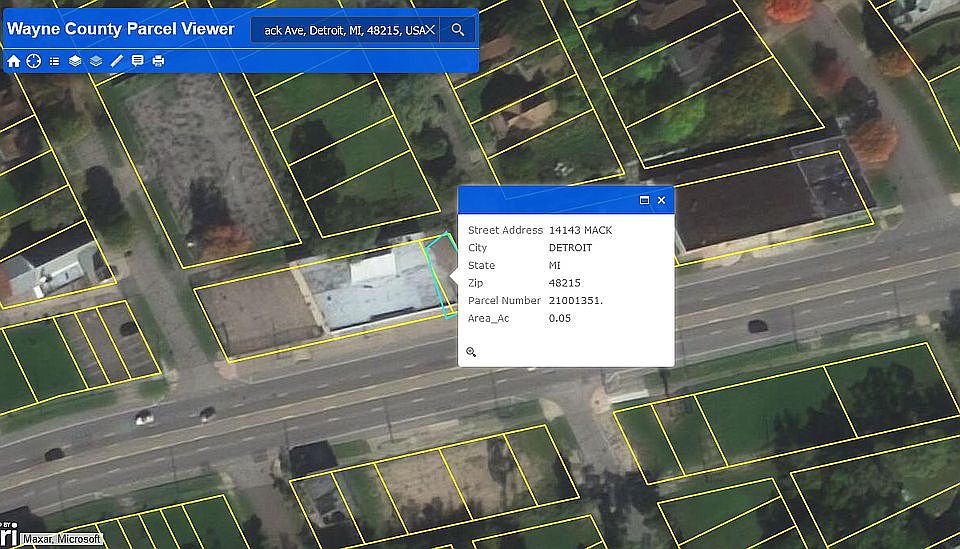Click the Area_Ac value 0.05
Image resolution: width=960 pixels, height=549 pixels.
560,318
